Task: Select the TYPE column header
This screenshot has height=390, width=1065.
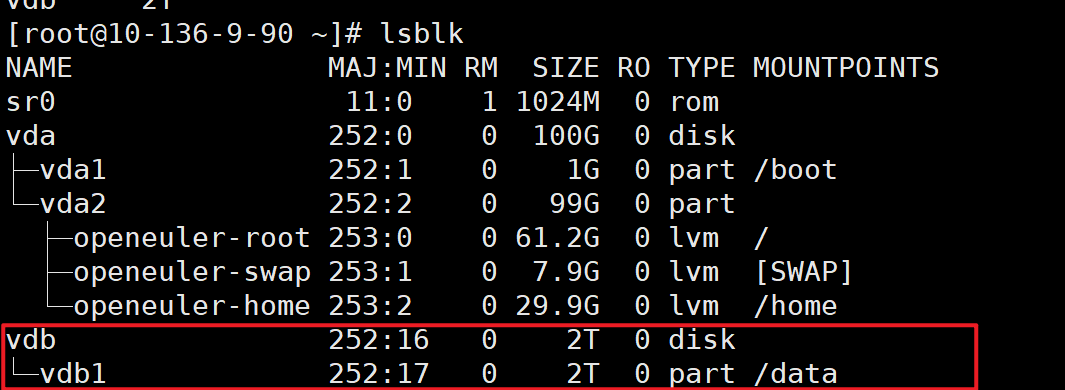Action: pos(702,68)
